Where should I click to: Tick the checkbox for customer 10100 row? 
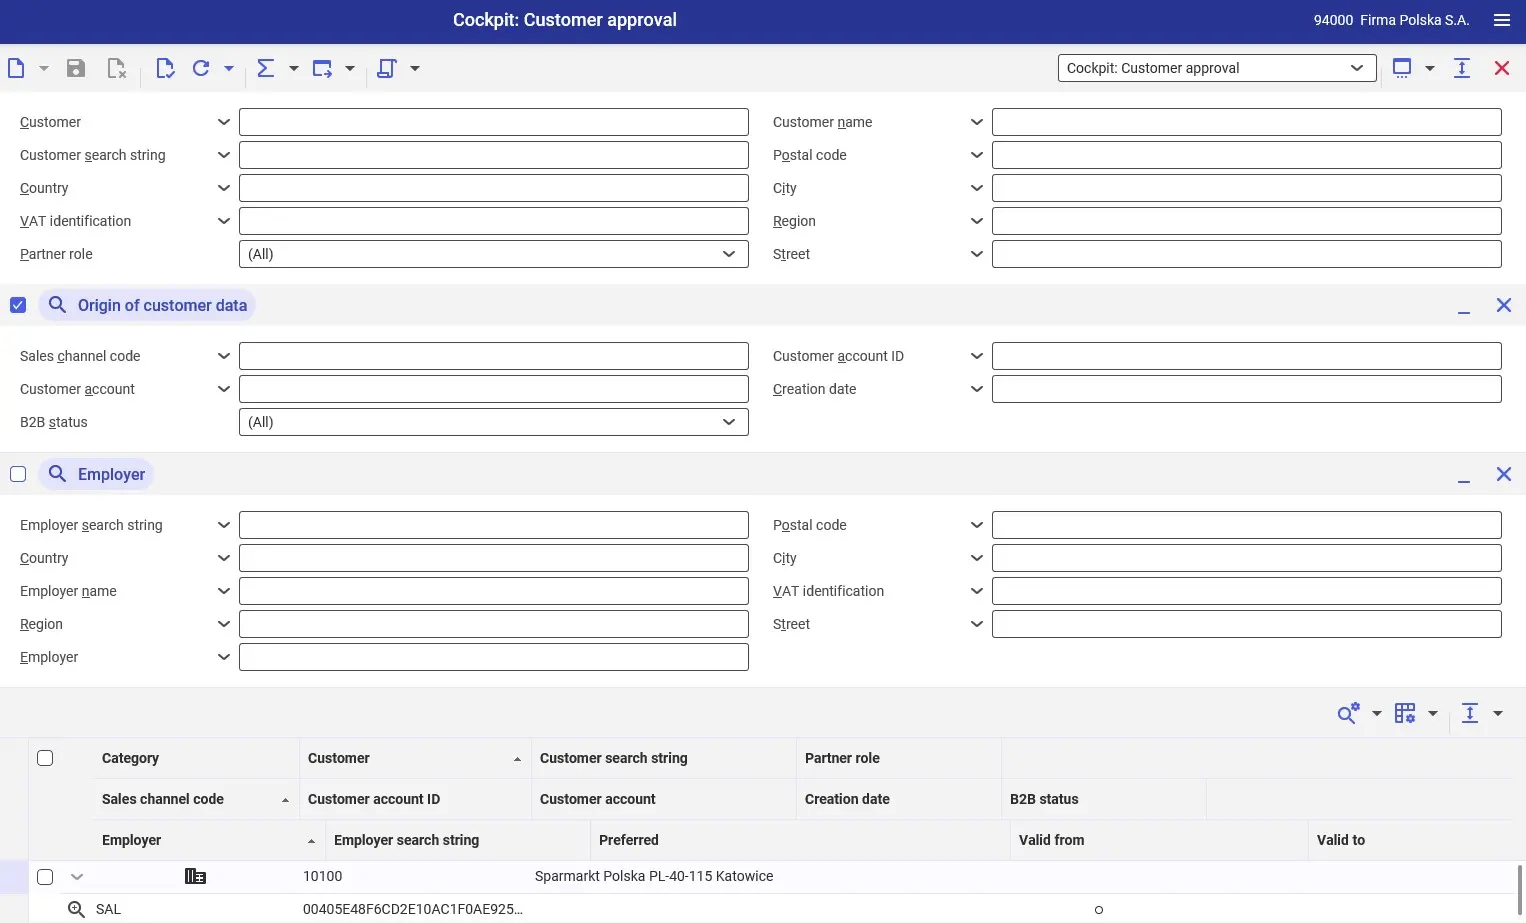pyautogui.click(x=45, y=877)
